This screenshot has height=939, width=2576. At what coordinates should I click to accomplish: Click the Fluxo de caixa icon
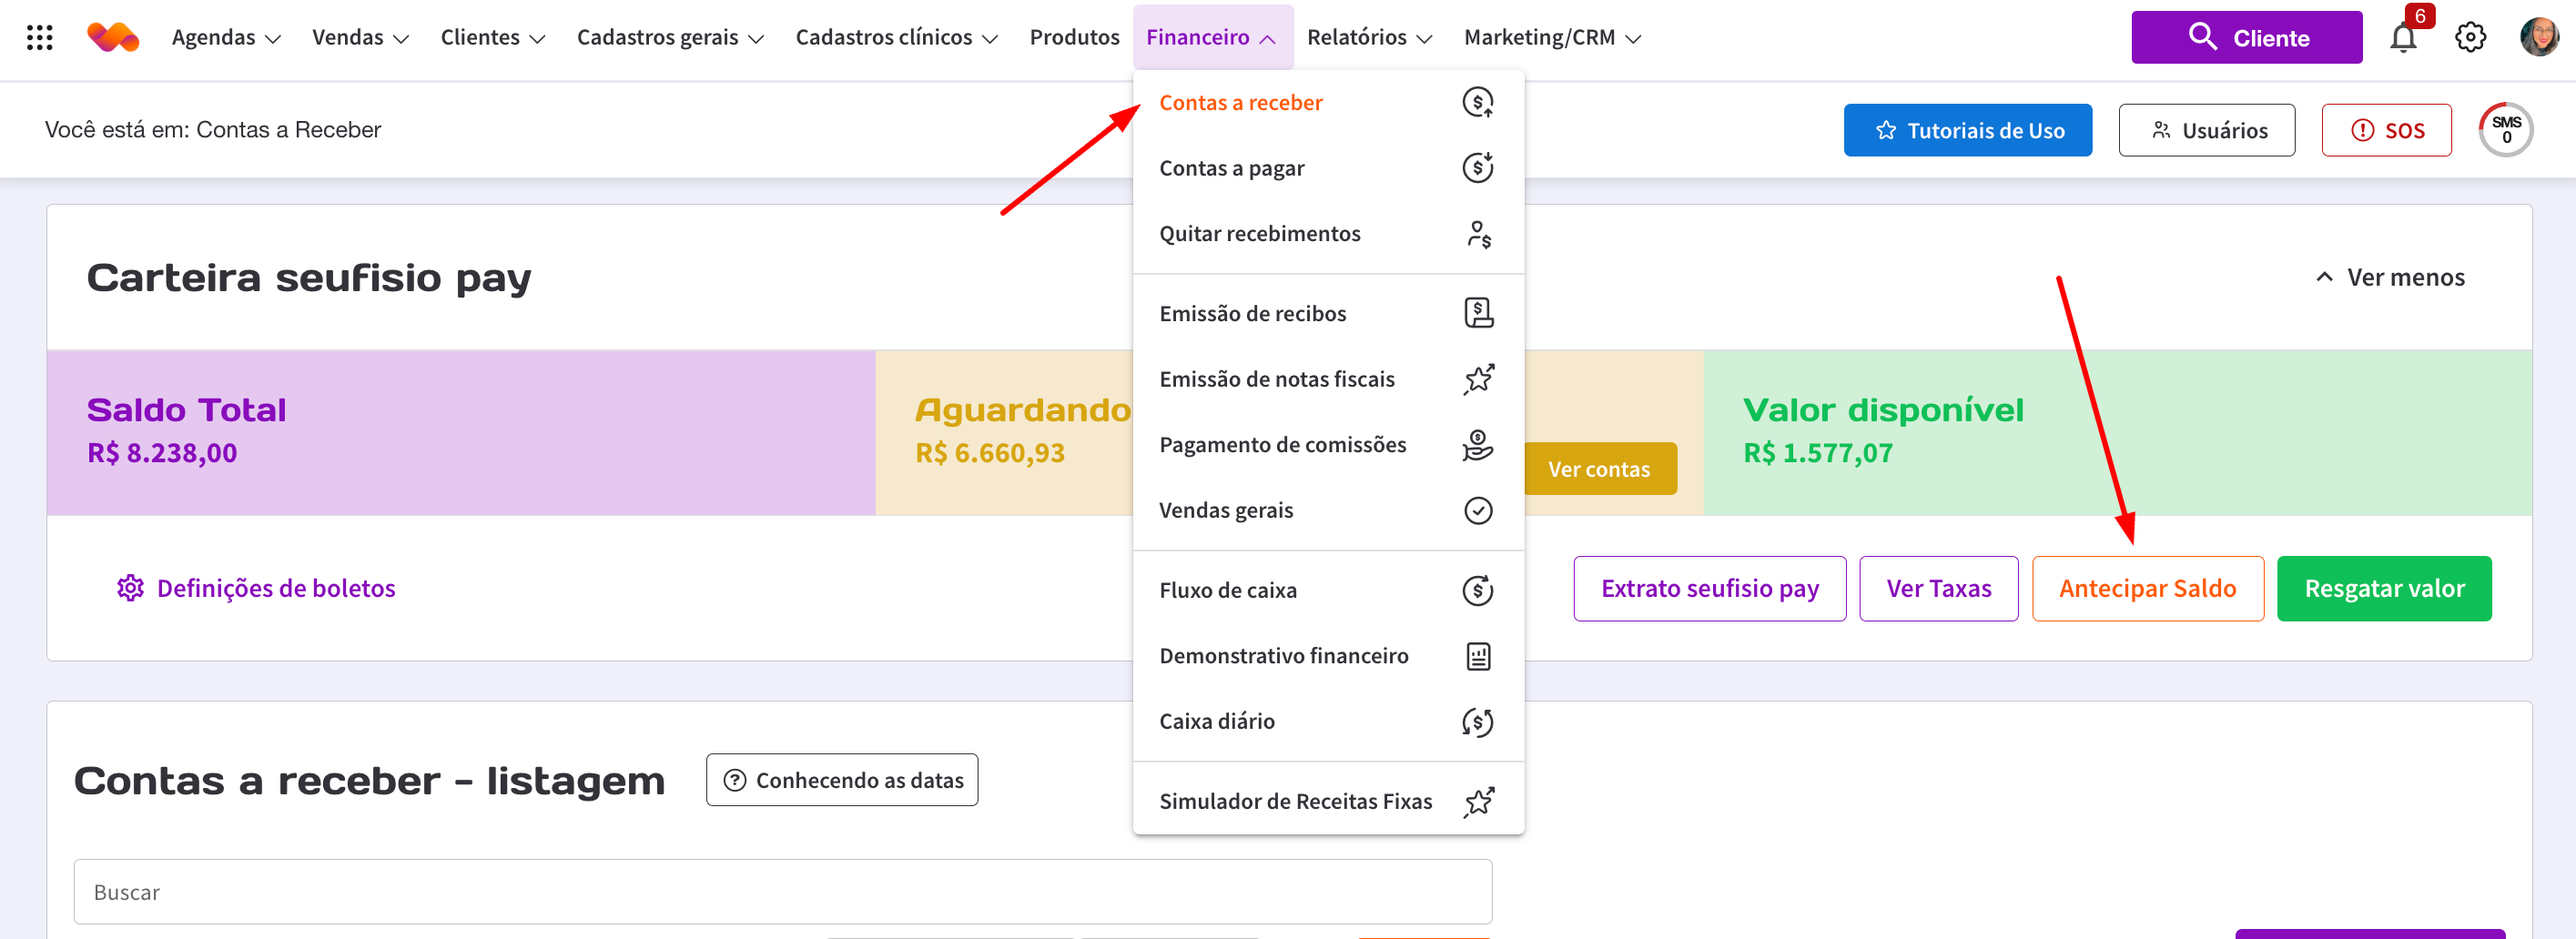click(x=1477, y=590)
